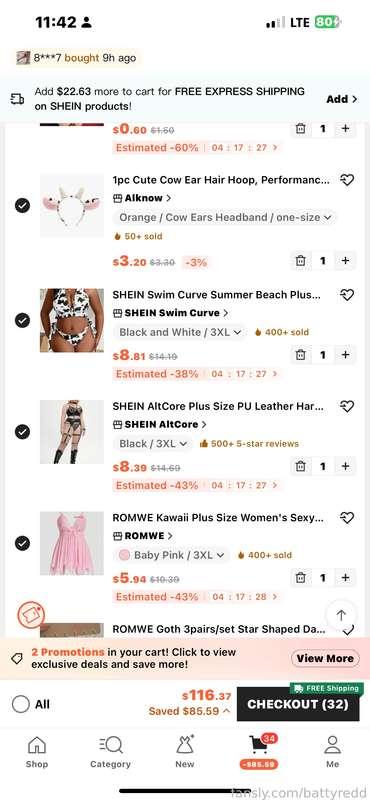Viewport: 370px width, 800px height.
Task: Tap the CHECKOUT (32) button
Action: point(298,704)
